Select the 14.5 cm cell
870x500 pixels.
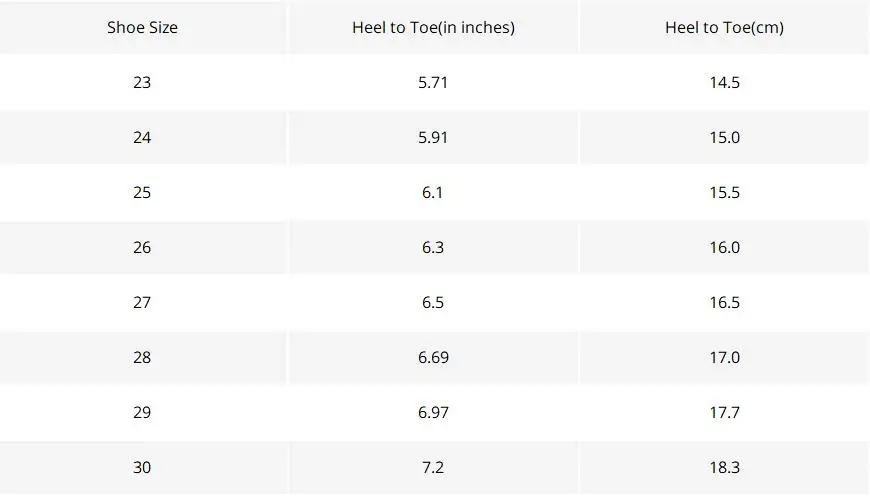tap(724, 82)
